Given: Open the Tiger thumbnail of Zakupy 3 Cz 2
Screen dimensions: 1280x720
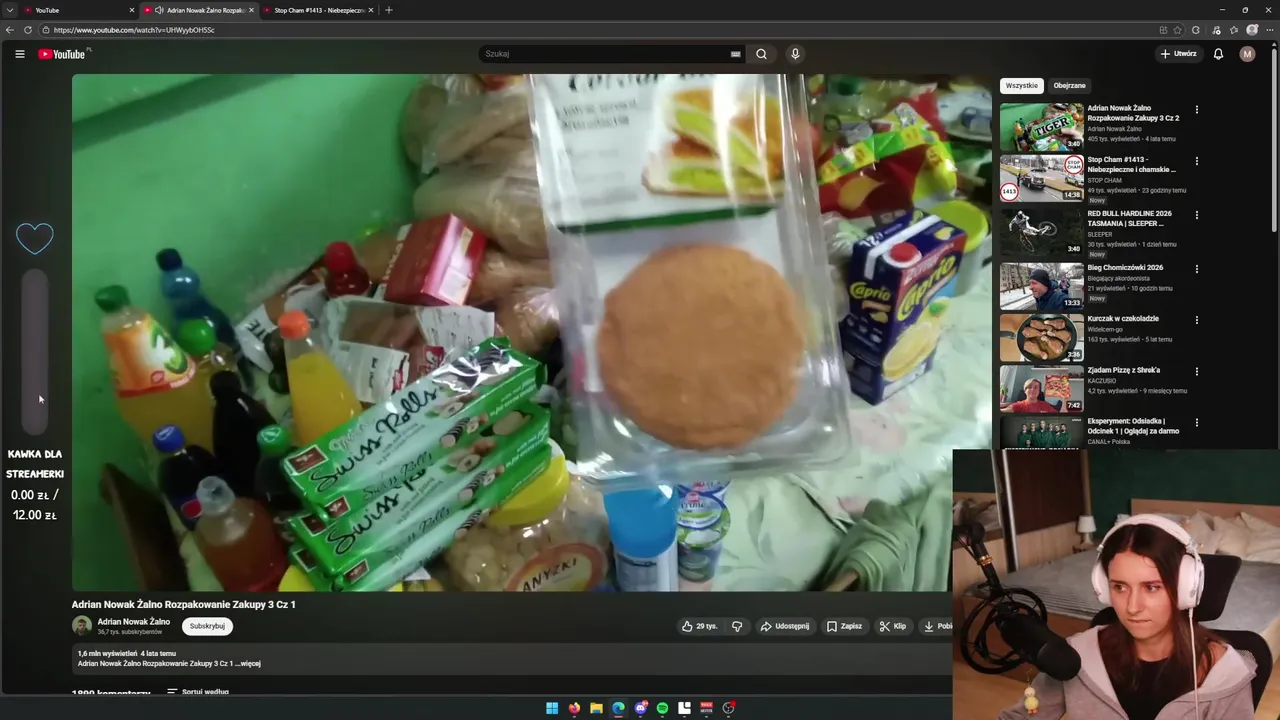Looking at the screenshot, I should pos(1041,127).
